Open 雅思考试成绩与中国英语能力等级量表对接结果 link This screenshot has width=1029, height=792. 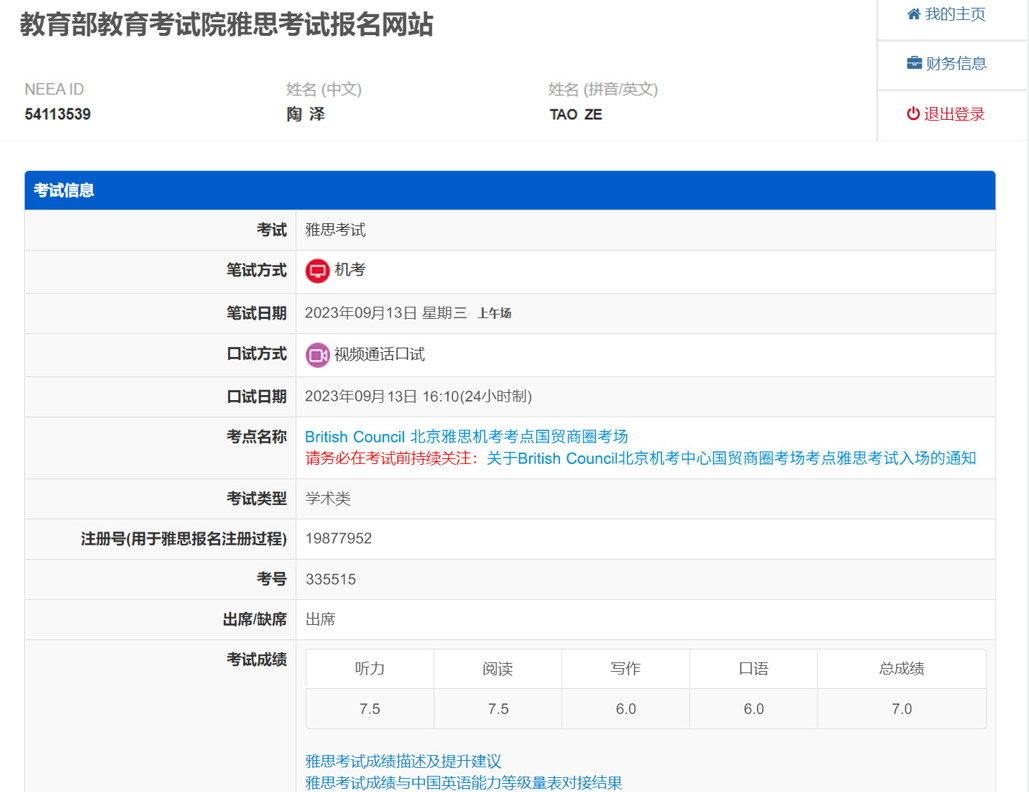(463, 783)
